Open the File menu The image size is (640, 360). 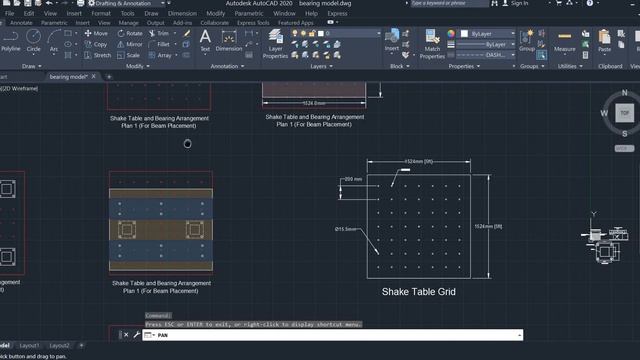(9, 13)
